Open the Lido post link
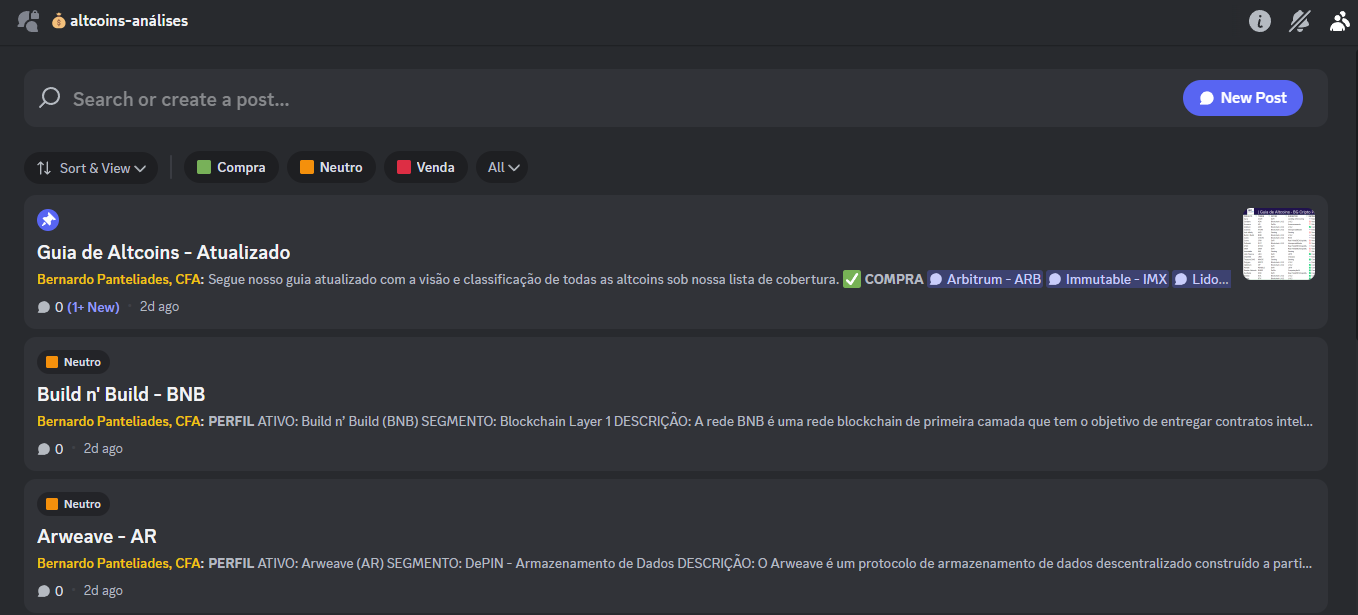Viewport: 1358px width, 615px height. tap(1202, 280)
